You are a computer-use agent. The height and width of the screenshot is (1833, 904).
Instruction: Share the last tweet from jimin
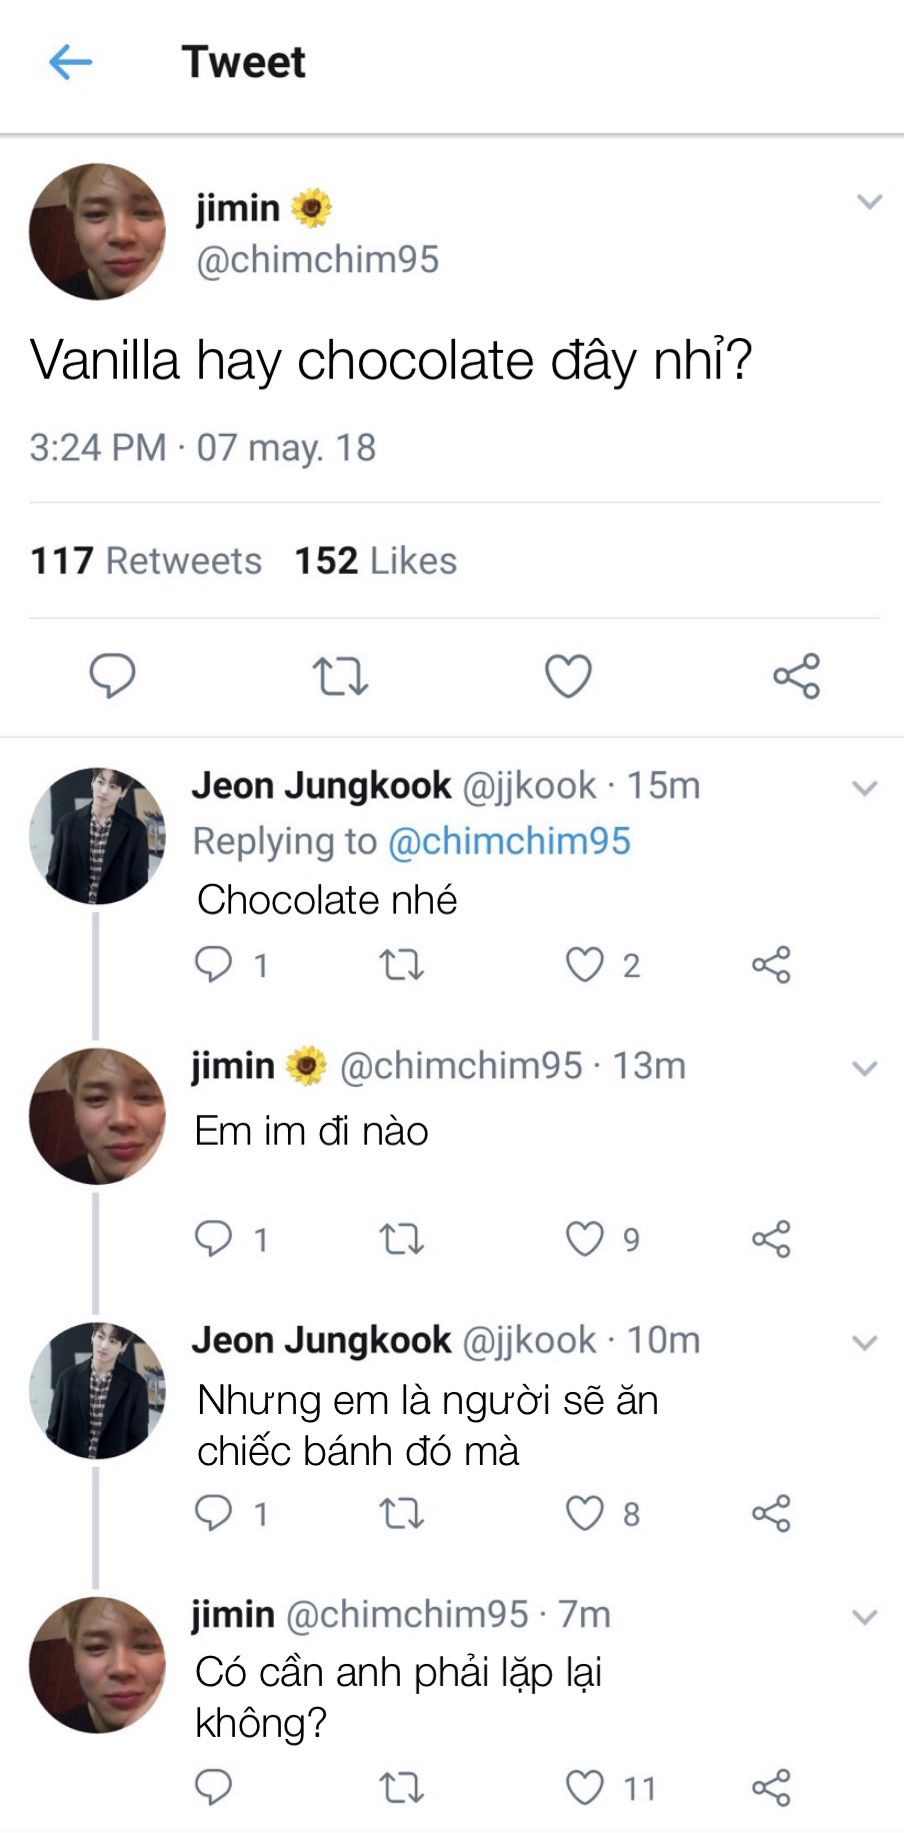click(x=771, y=1787)
